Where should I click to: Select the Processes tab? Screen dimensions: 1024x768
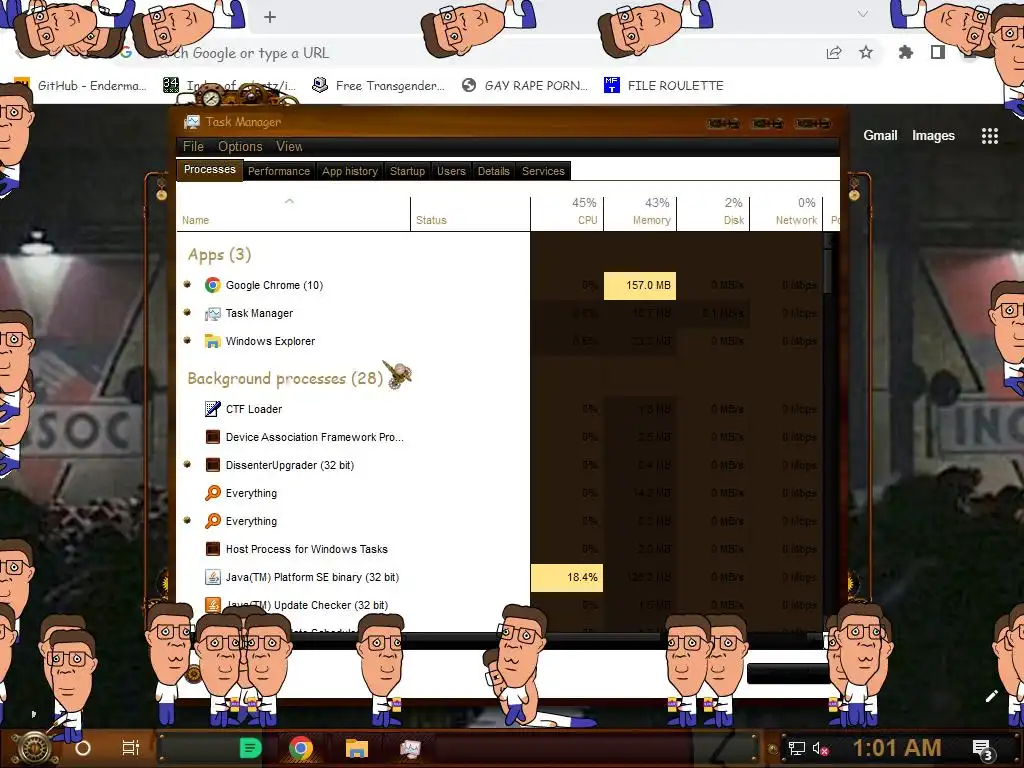tap(210, 169)
